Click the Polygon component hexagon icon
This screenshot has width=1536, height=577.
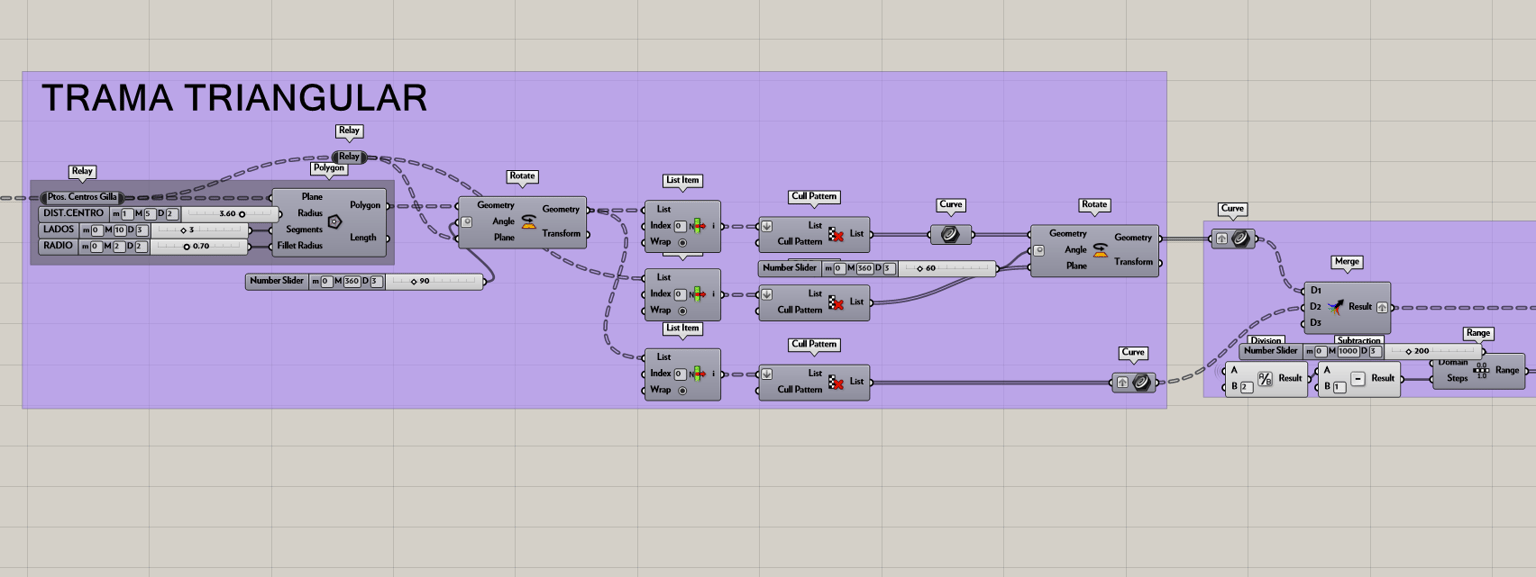click(x=335, y=221)
